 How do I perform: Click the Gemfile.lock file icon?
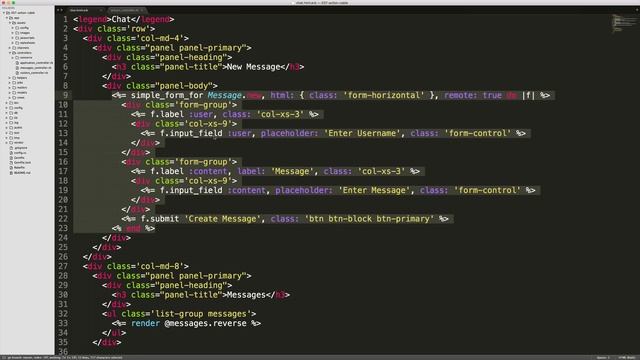tap(11, 162)
